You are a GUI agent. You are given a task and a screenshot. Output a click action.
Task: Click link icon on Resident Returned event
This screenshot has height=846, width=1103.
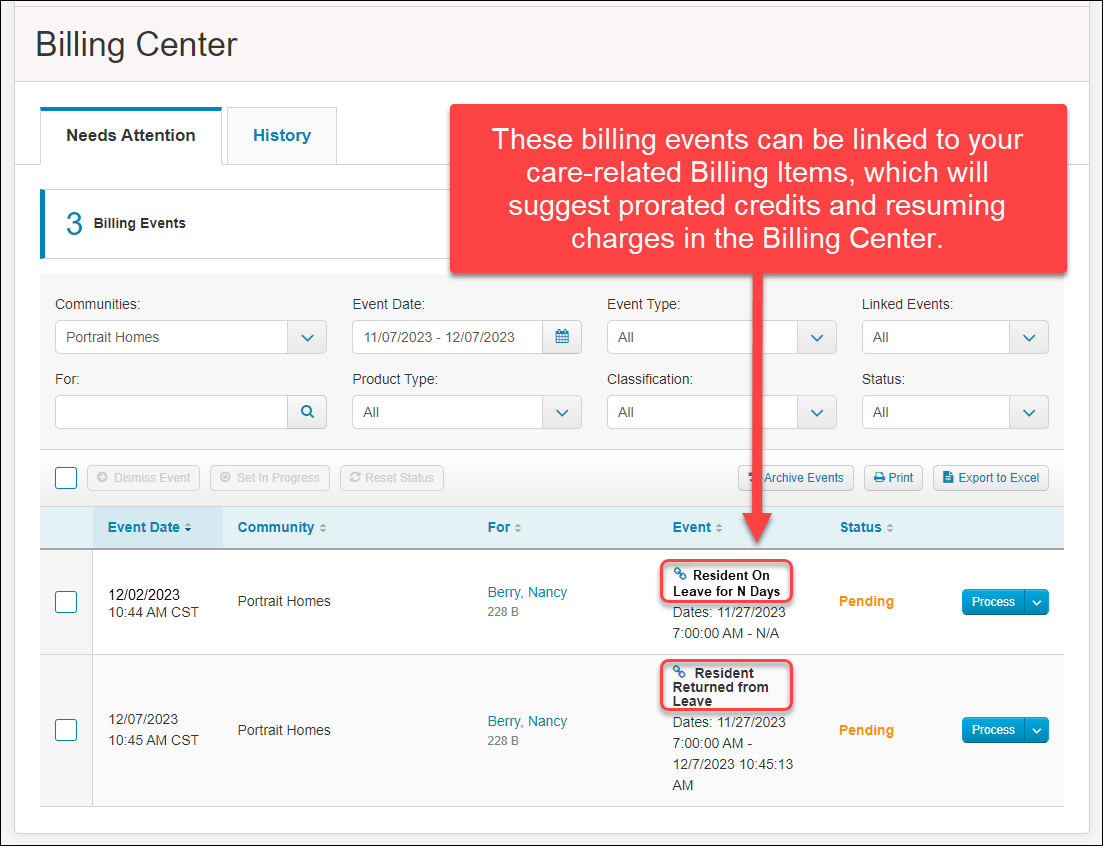(680, 672)
